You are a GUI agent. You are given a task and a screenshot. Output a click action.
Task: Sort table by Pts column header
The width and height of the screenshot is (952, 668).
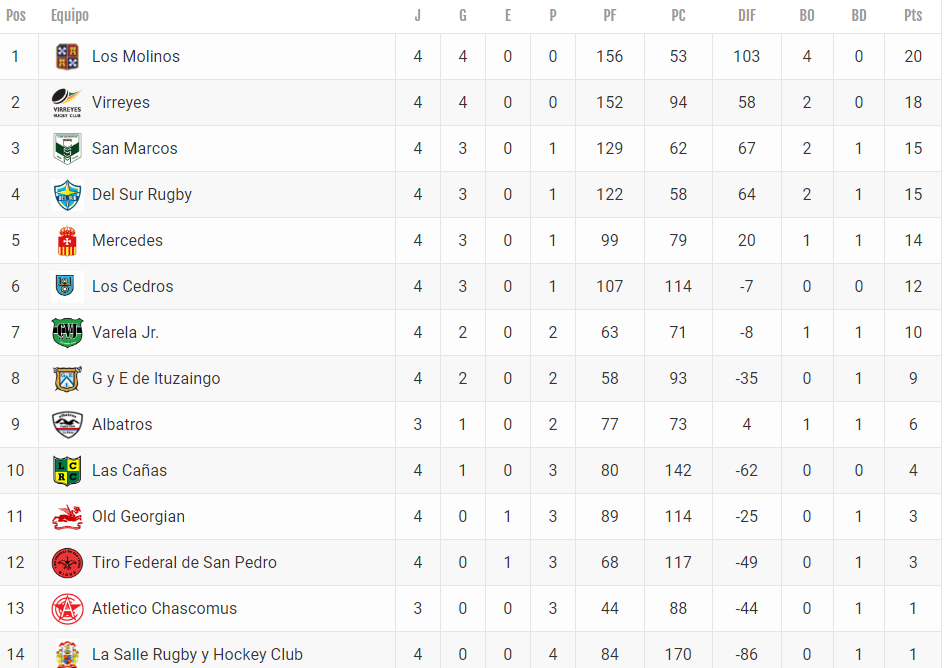[x=913, y=15]
